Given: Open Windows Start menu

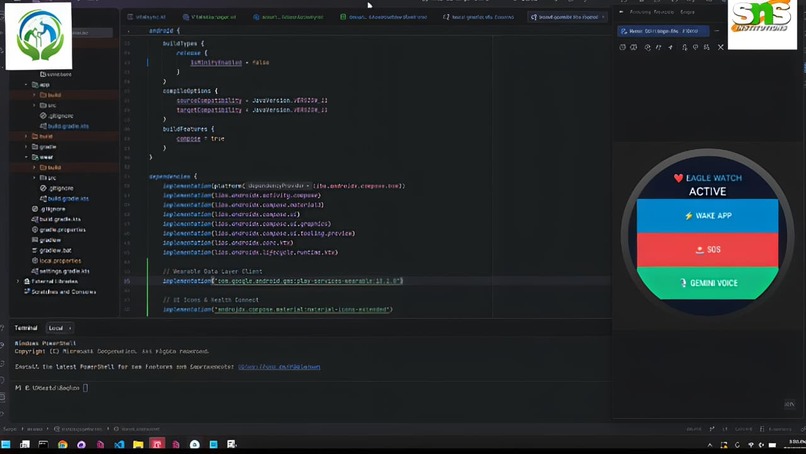Looking at the screenshot, I should [x=6, y=444].
